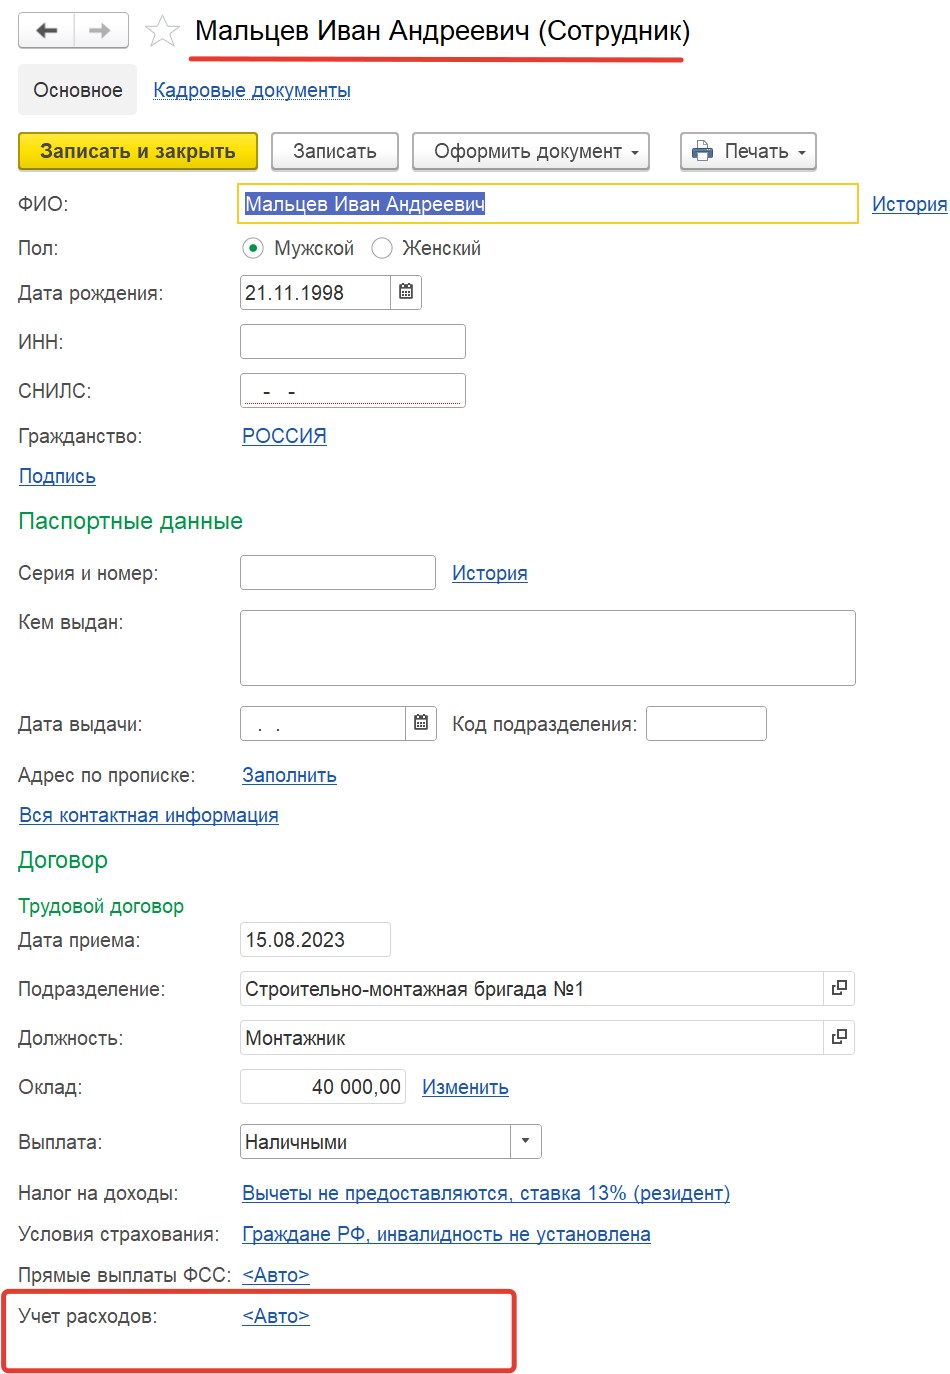This screenshot has height=1374, width=950.
Task: Open the Вся контактная информация link
Action: (149, 815)
